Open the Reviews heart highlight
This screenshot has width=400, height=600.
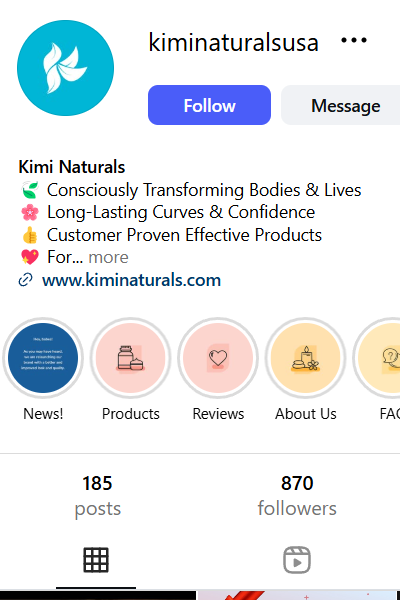coord(218,358)
